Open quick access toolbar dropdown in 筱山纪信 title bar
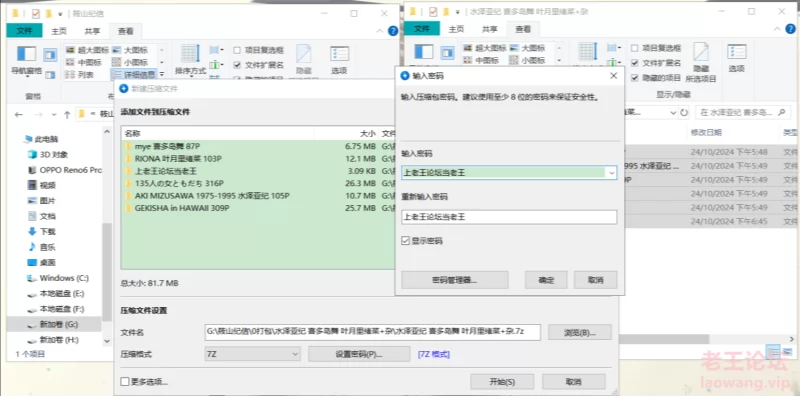 [60, 14]
